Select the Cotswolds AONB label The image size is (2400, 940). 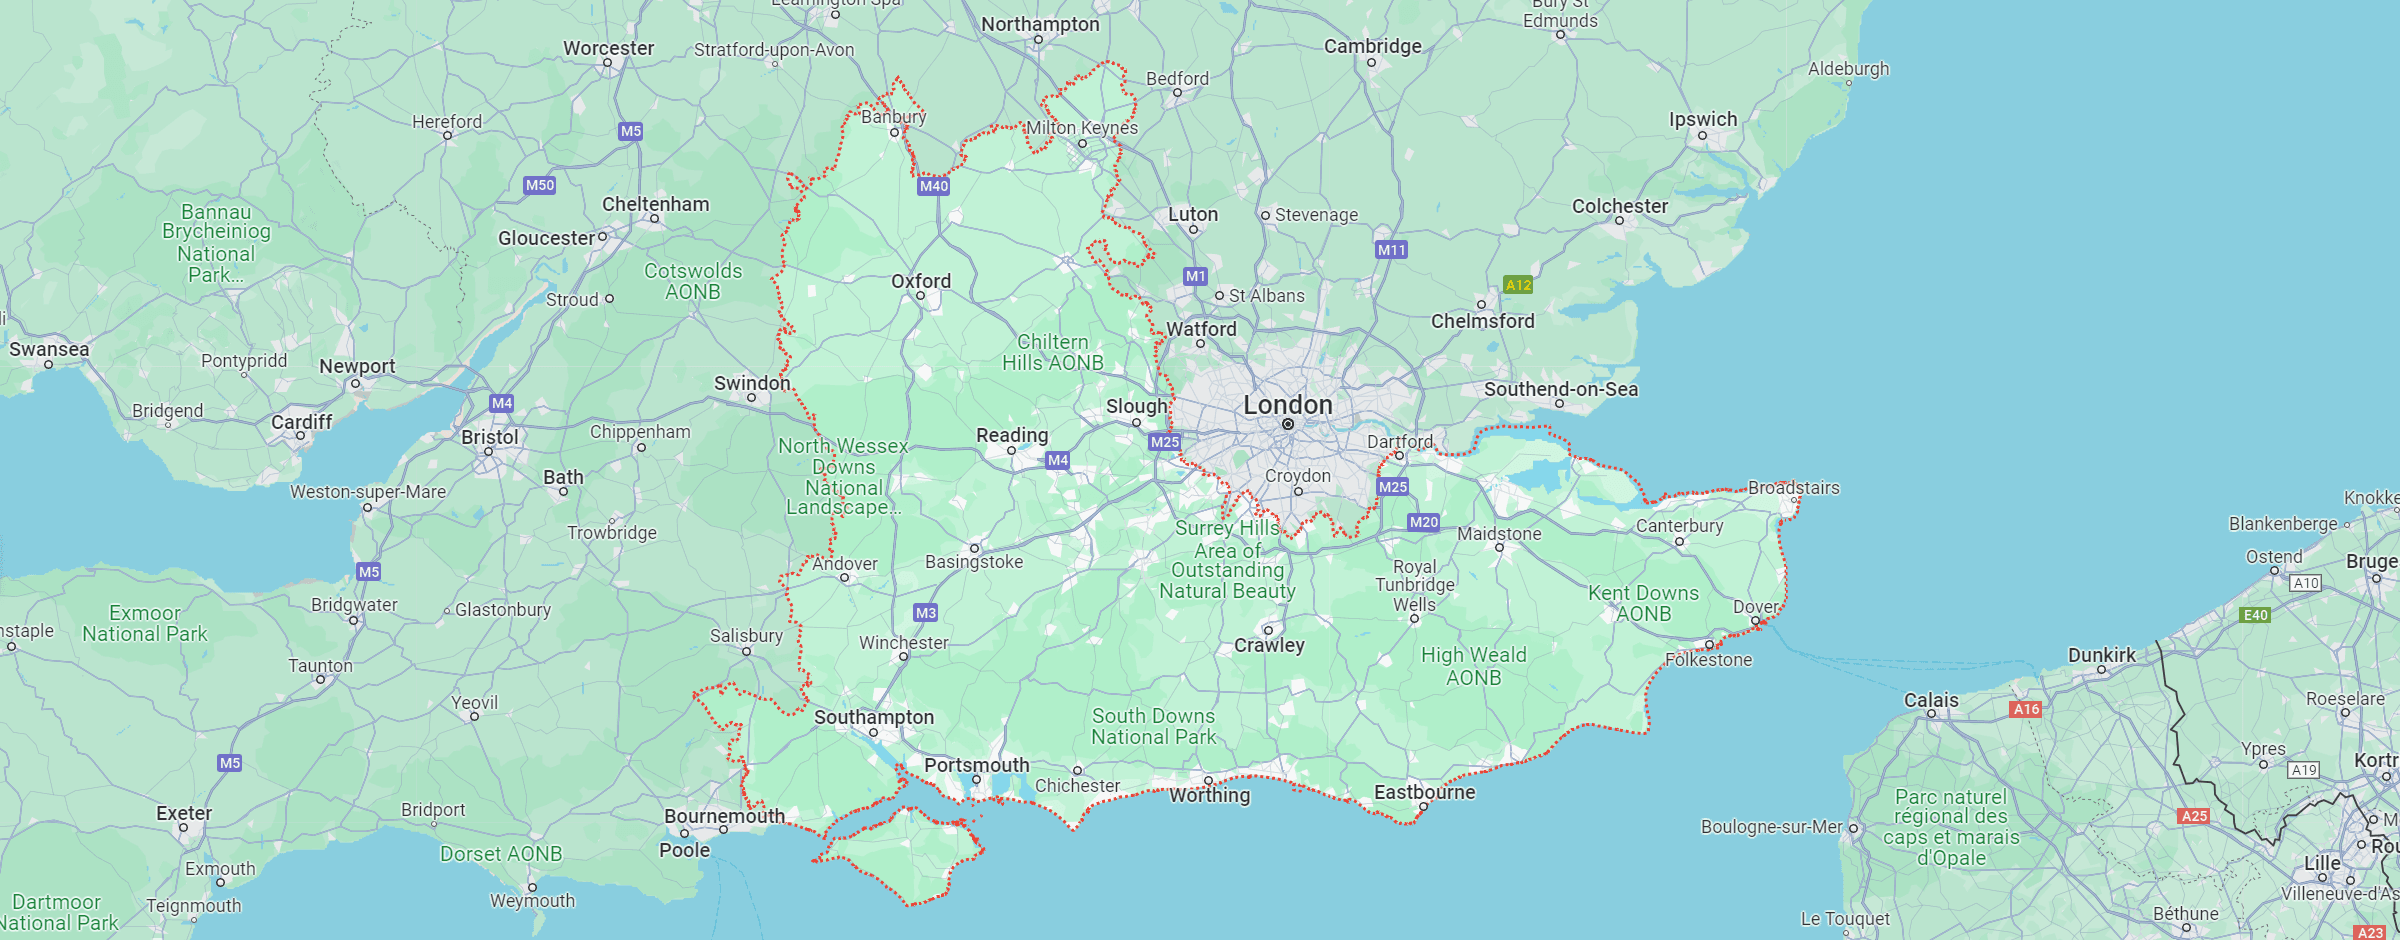[x=693, y=281]
